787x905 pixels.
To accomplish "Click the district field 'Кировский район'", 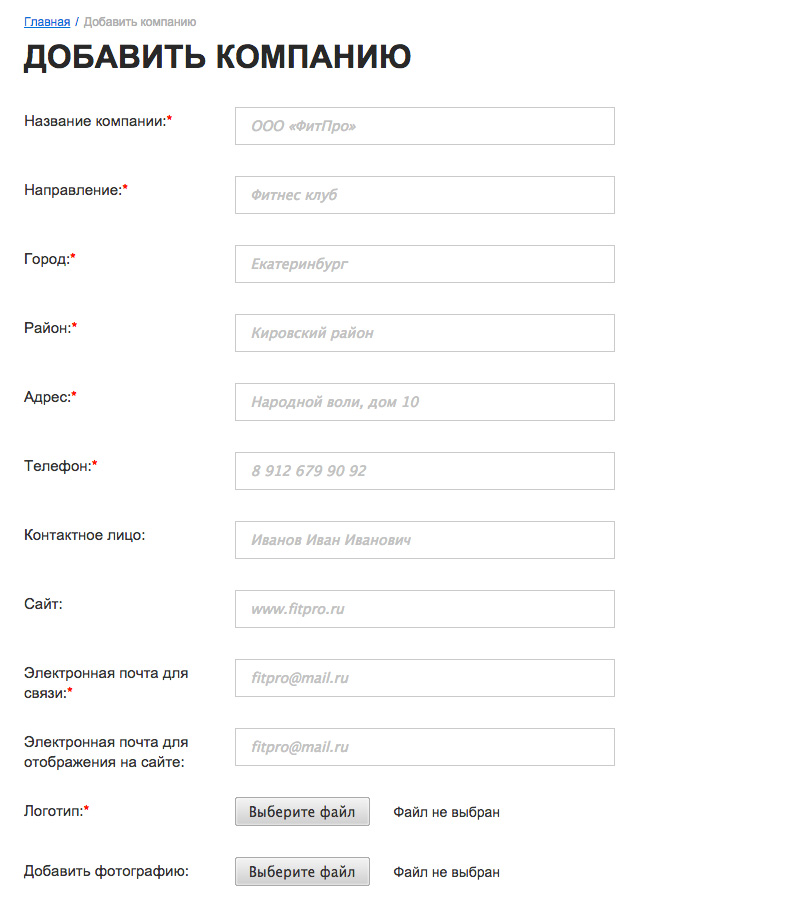I will 424,333.
